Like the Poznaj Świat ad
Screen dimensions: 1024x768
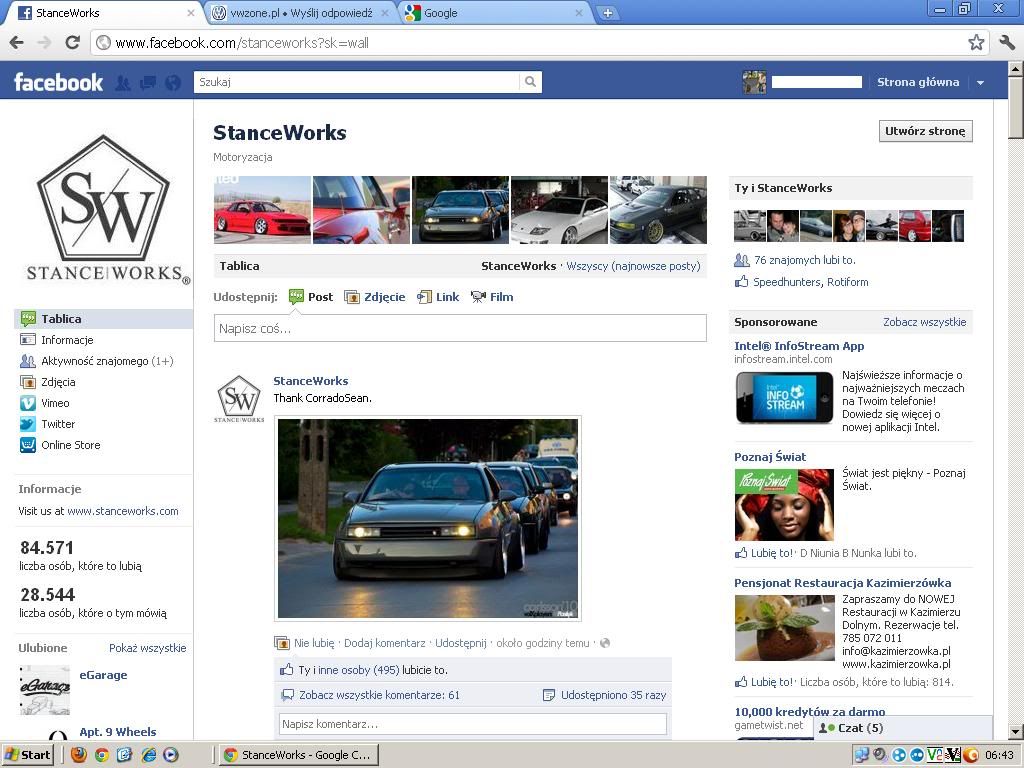pyautogui.click(x=771, y=552)
